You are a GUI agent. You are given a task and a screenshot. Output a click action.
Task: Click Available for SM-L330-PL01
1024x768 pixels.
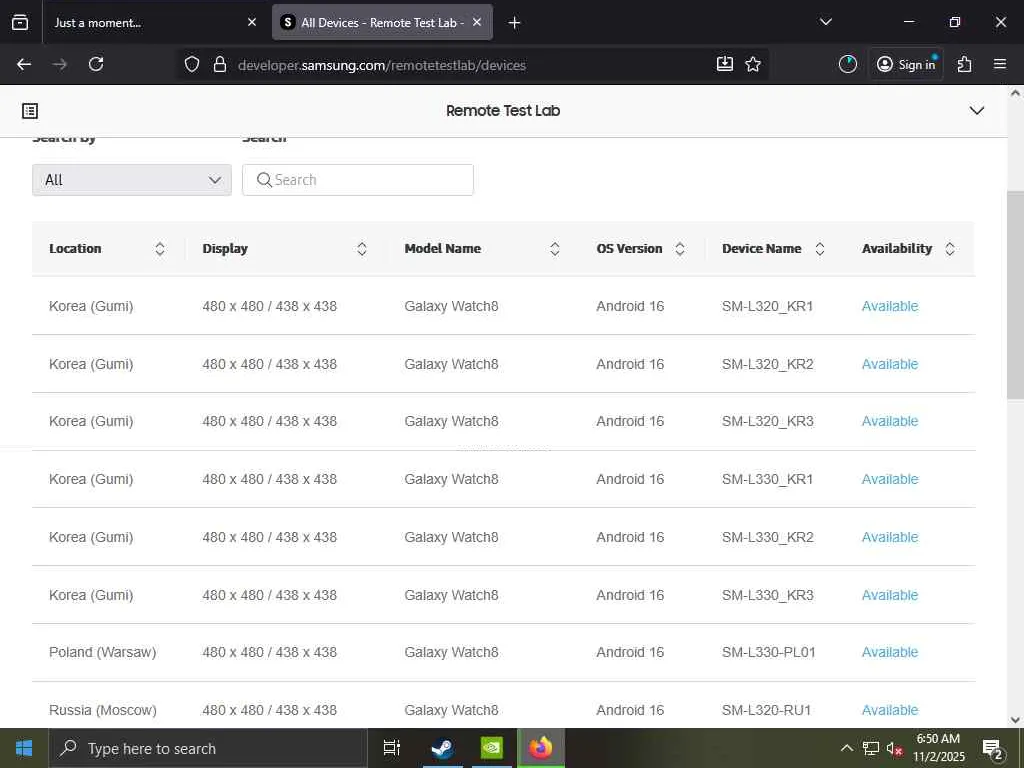pyautogui.click(x=889, y=652)
